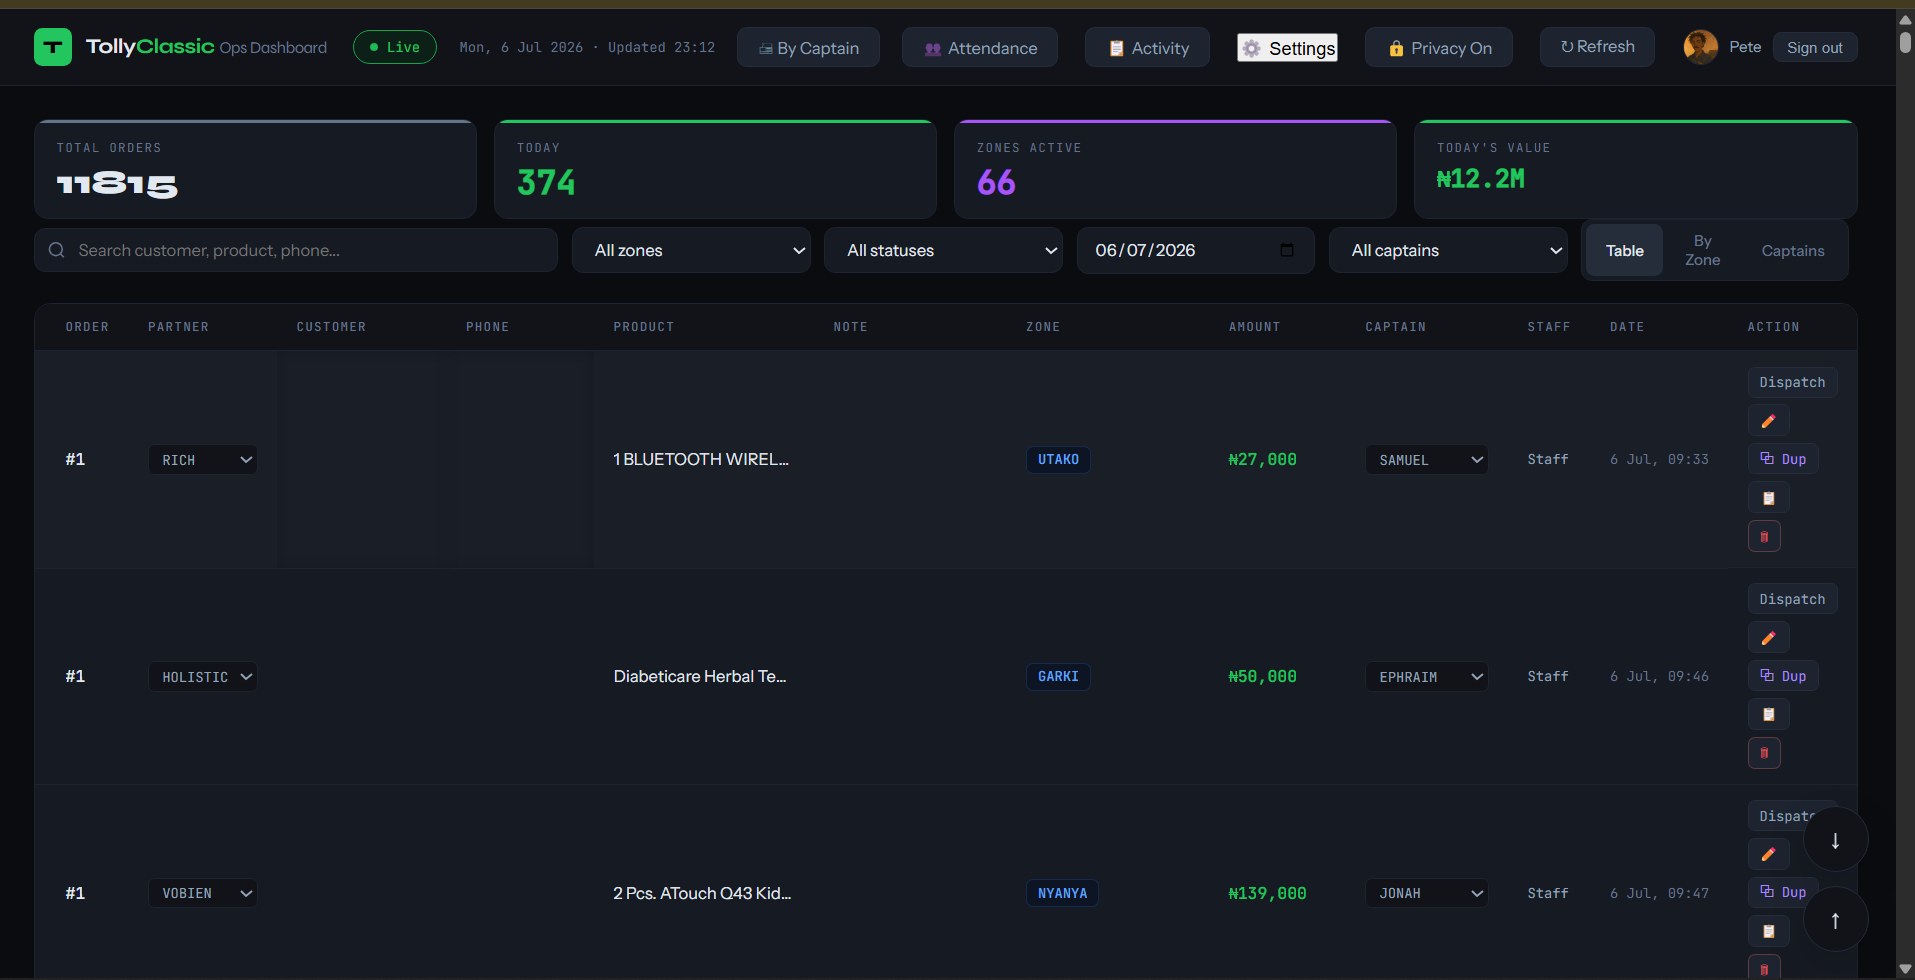Open calendar picker icon in date field
Screen dimensions: 1915x980
1287,250
